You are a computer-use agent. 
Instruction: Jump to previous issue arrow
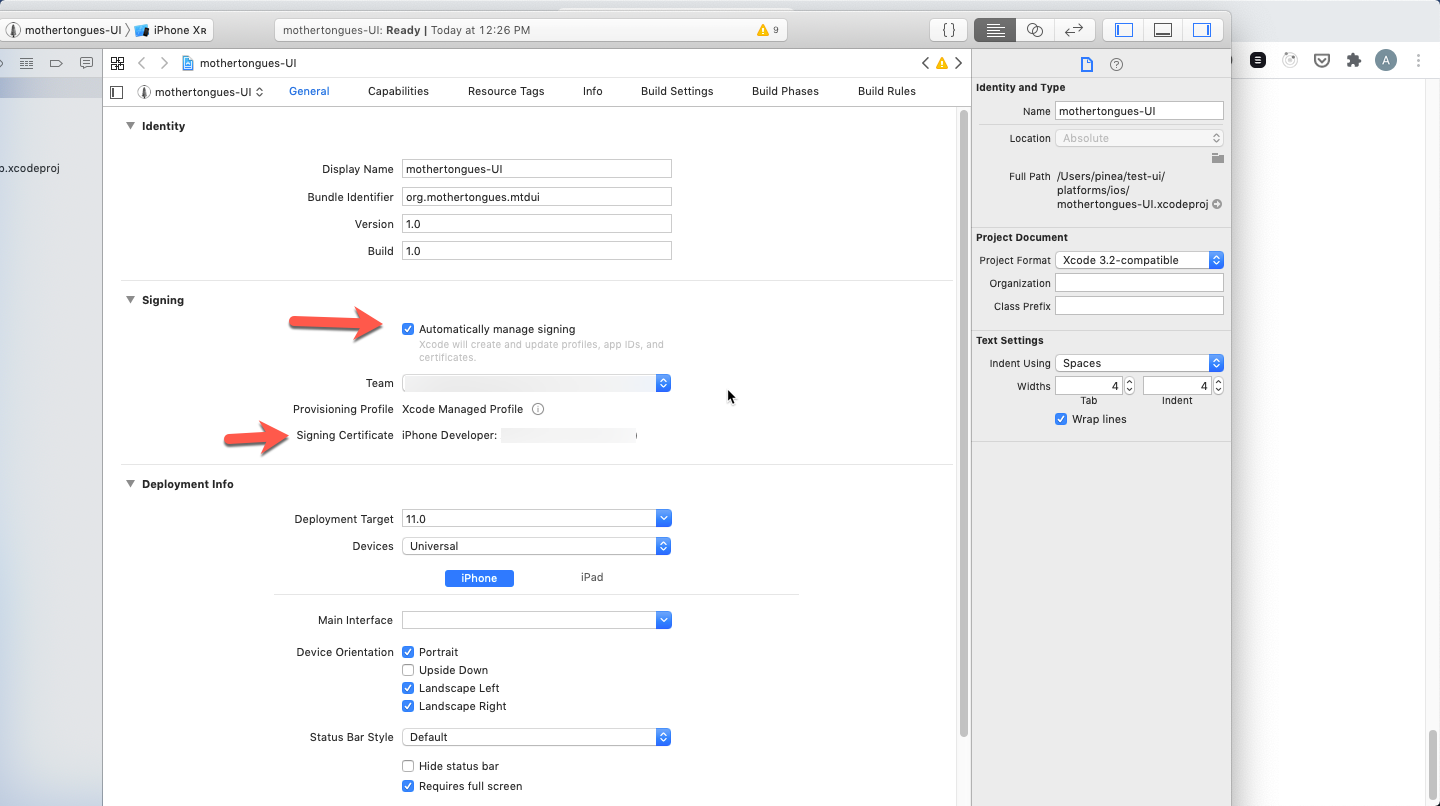coord(925,63)
